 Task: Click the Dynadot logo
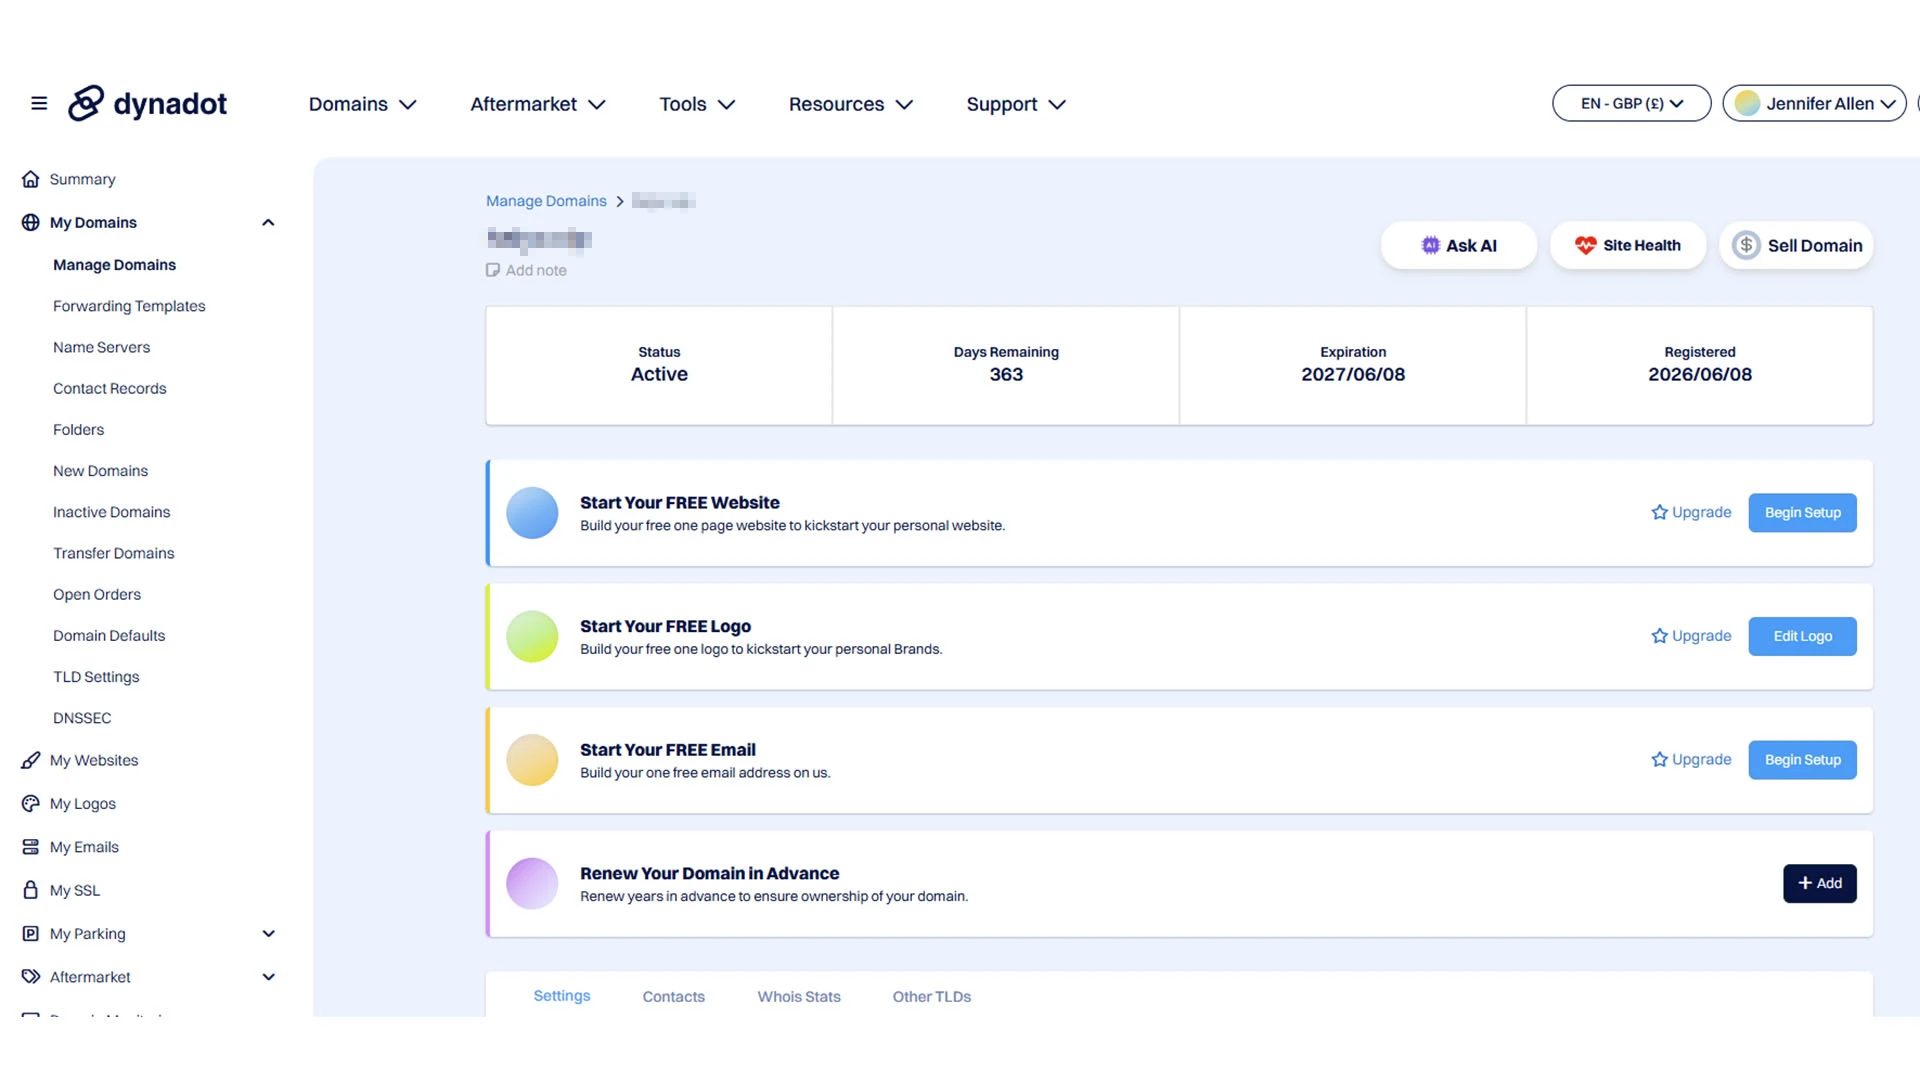tap(148, 103)
